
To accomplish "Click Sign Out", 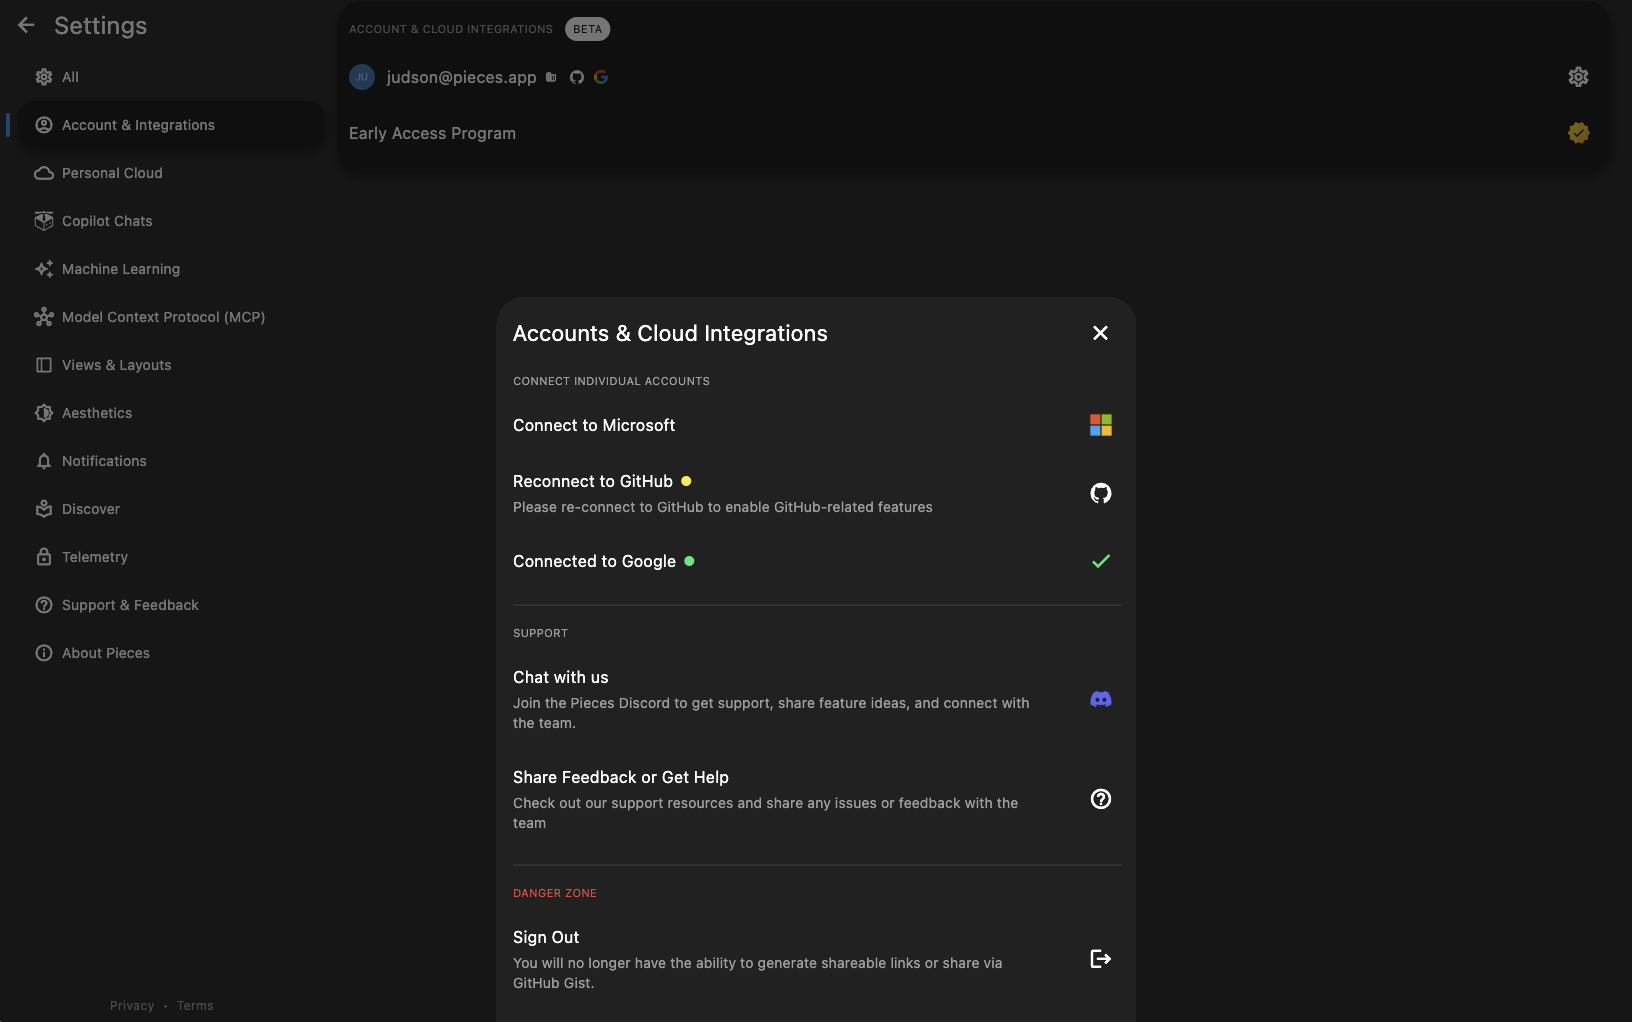I will (x=816, y=959).
